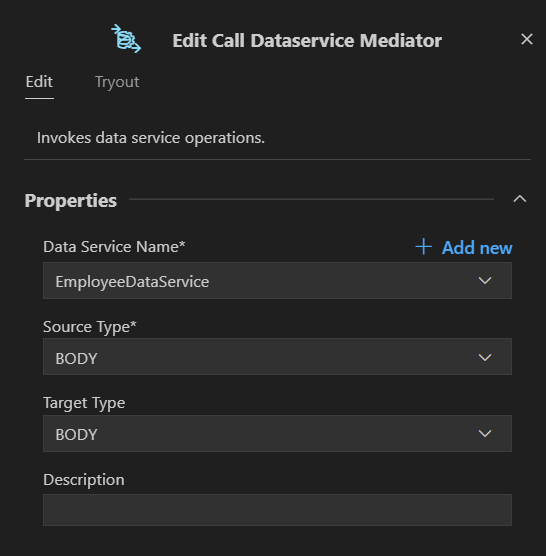Click the Properties section heading
Screen dimensions: 546x556
[x=71, y=200]
